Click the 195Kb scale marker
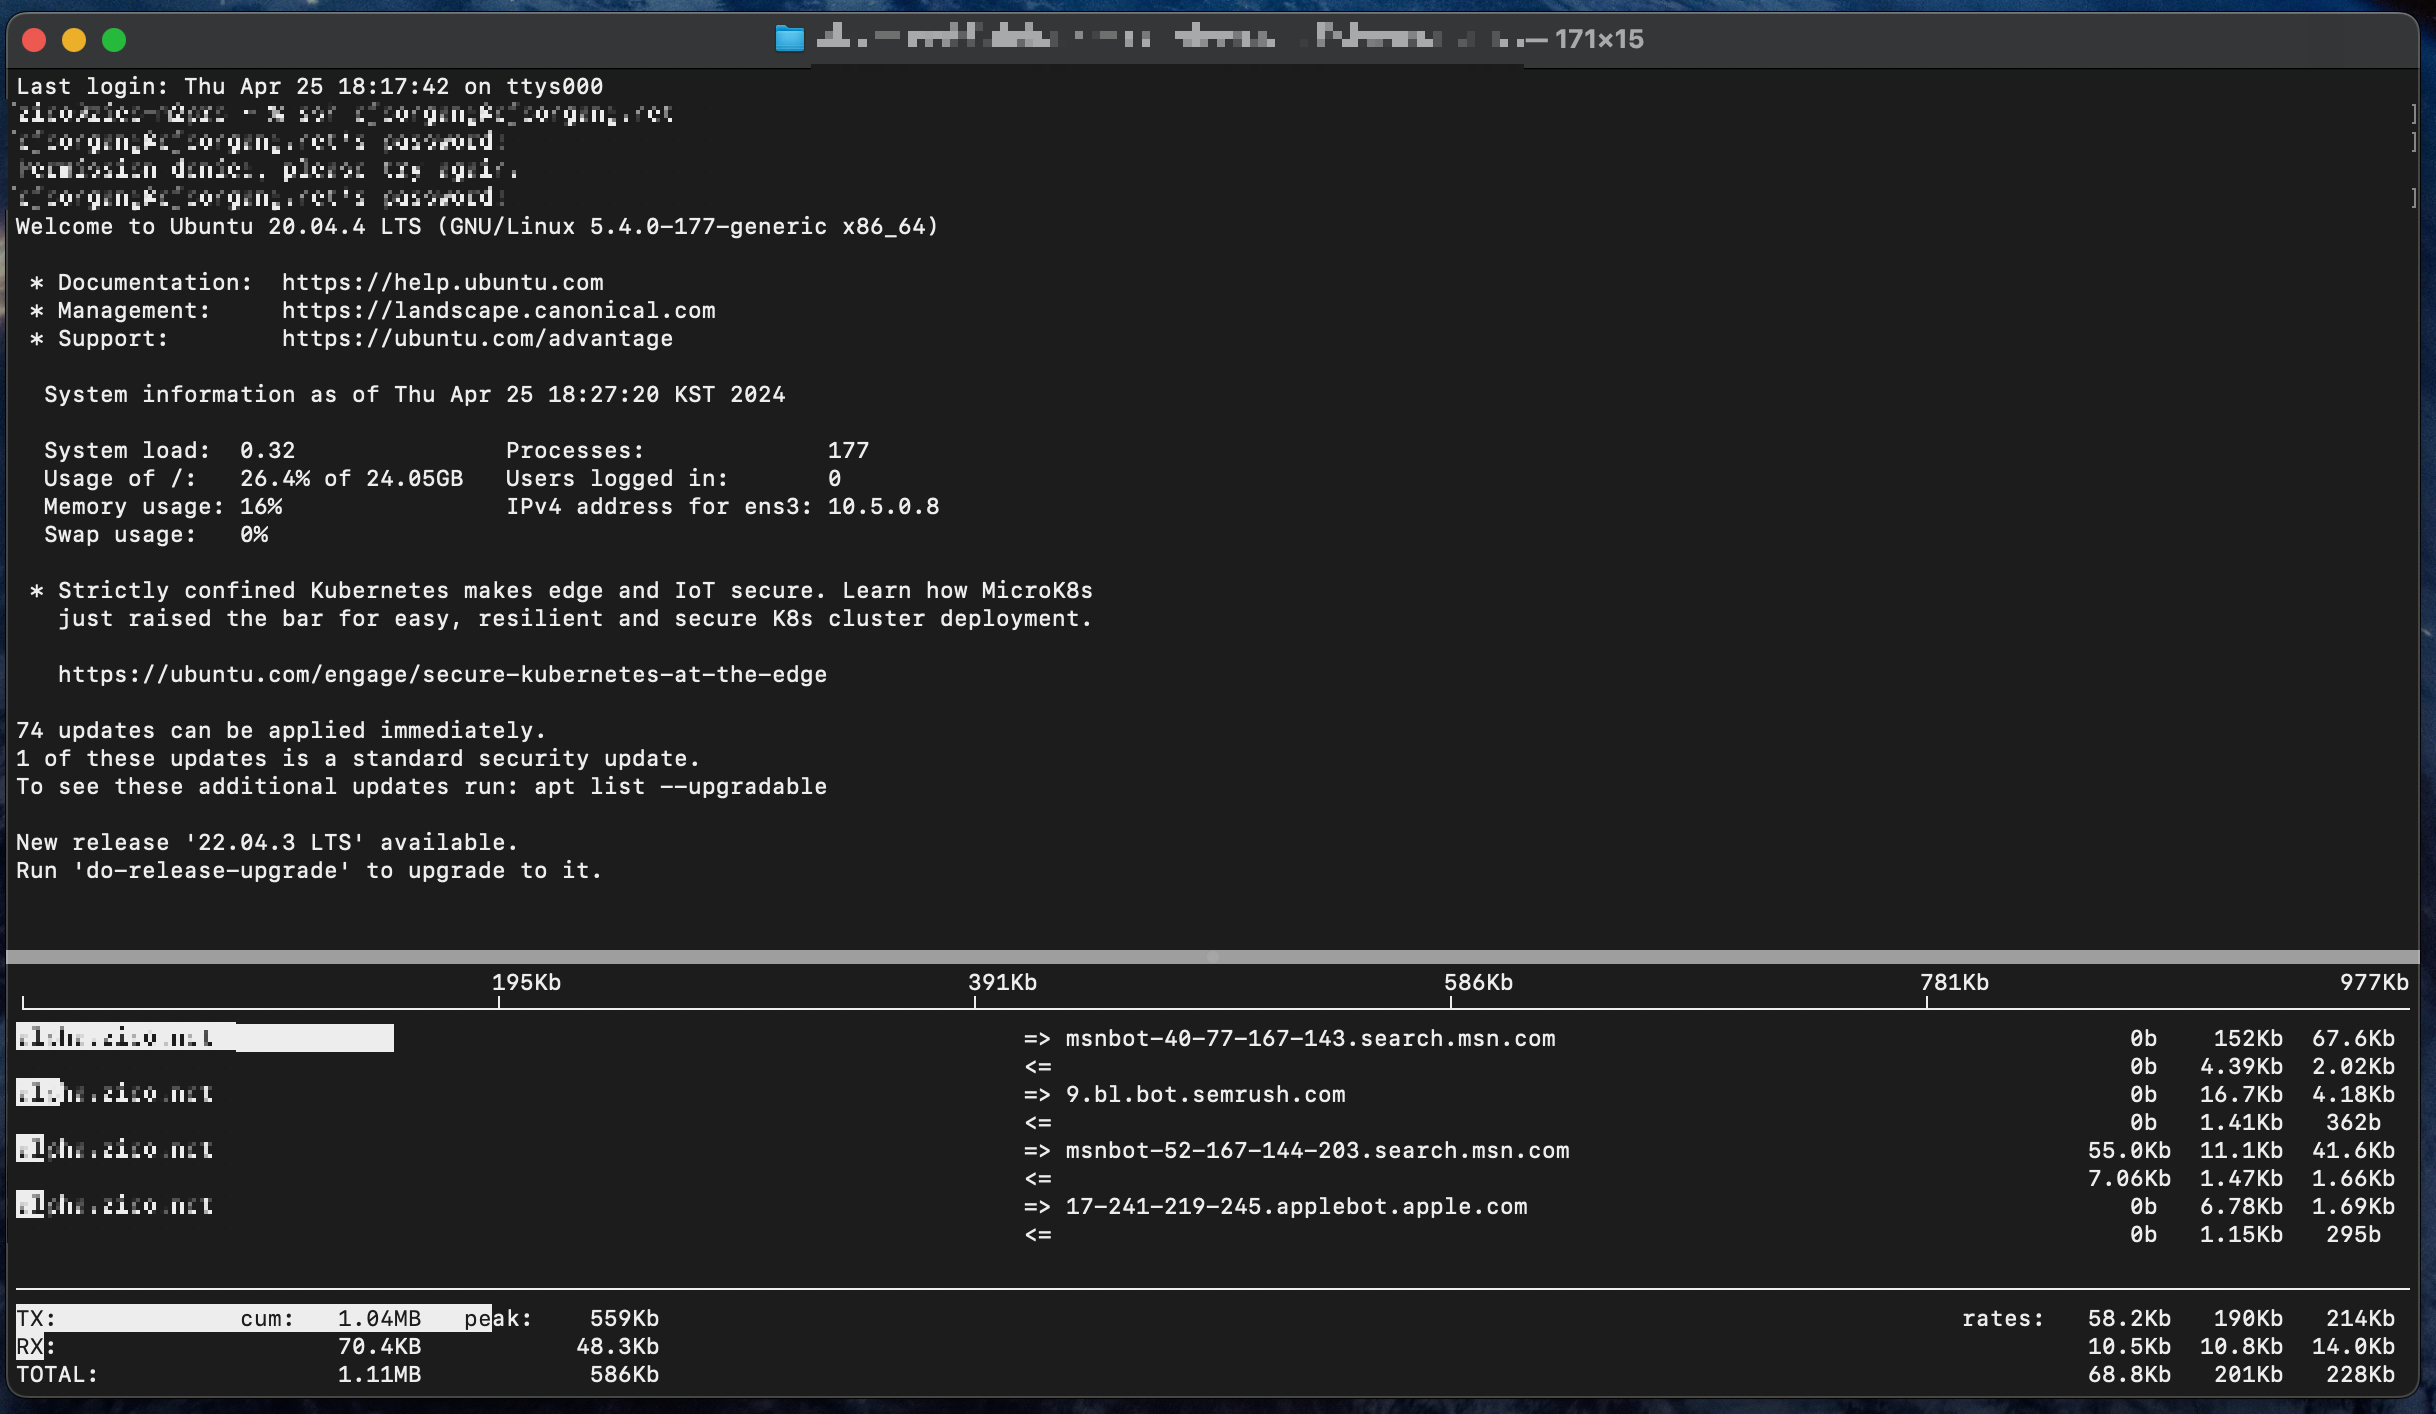The height and width of the screenshot is (1414, 2436). (x=526, y=983)
